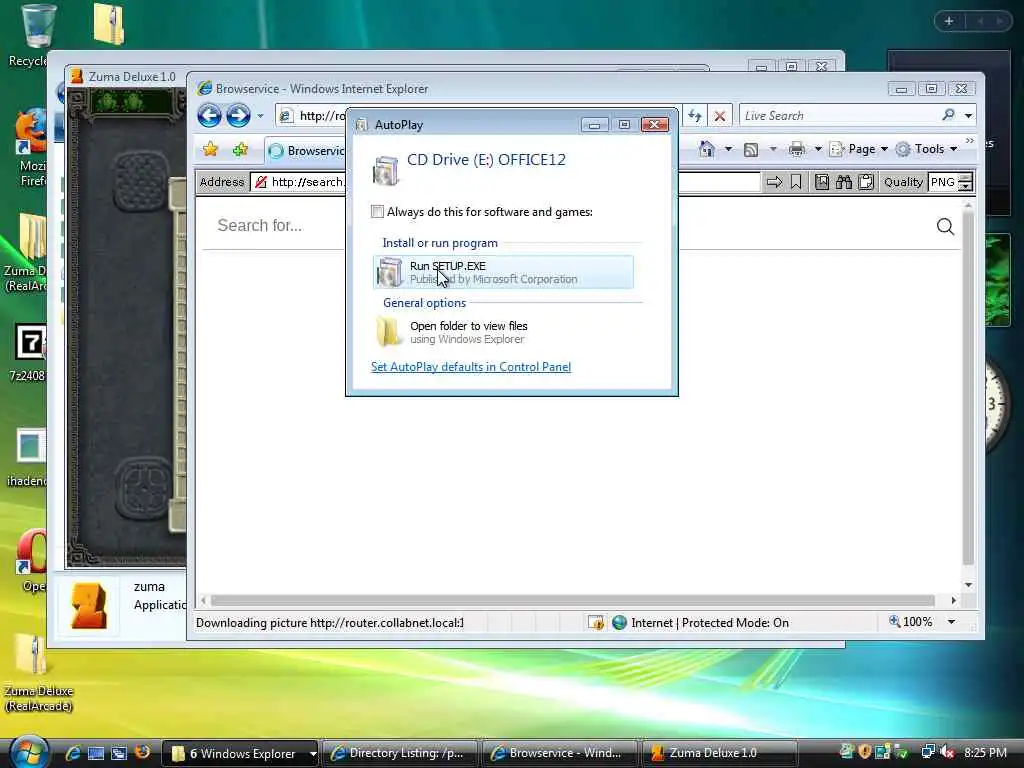Open the Page menu
Viewport: 1024px width, 768px height.
click(859, 150)
